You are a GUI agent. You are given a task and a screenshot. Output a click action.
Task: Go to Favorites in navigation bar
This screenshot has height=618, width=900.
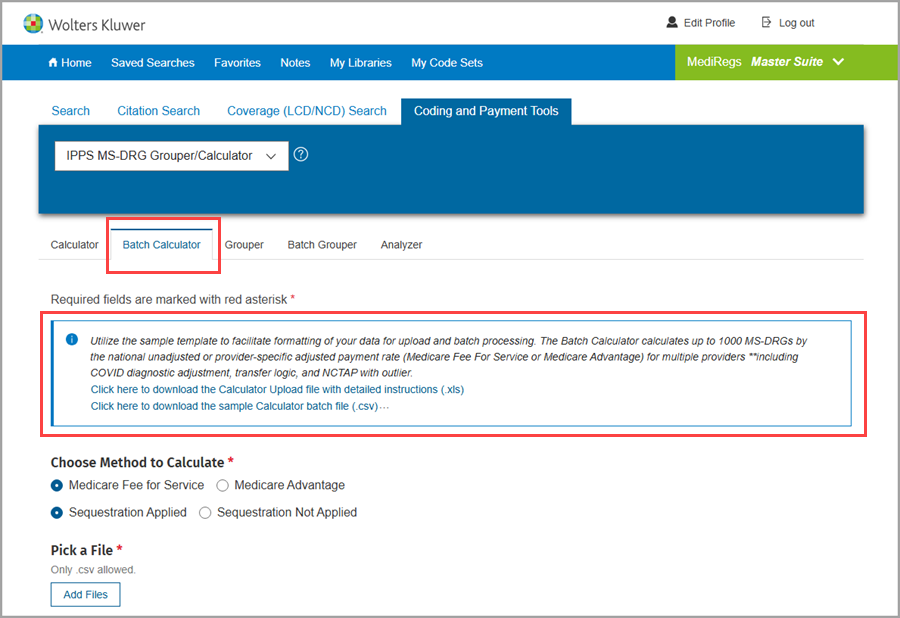click(x=237, y=63)
